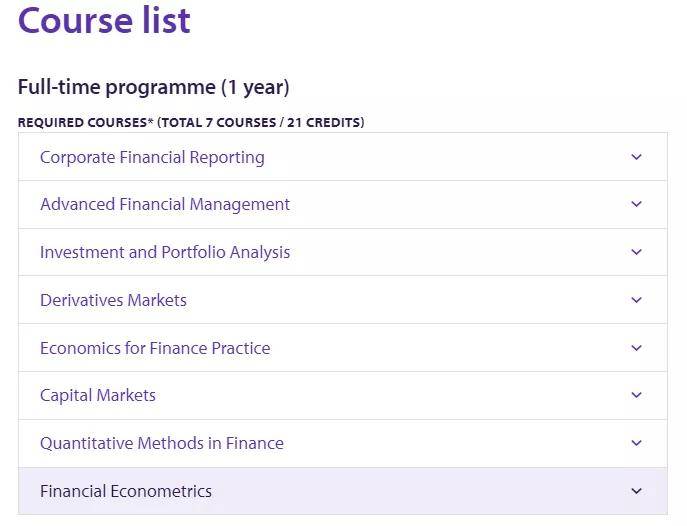The image size is (687, 526).
Task: Click the Financial Econometrics course title
Action: click(126, 491)
